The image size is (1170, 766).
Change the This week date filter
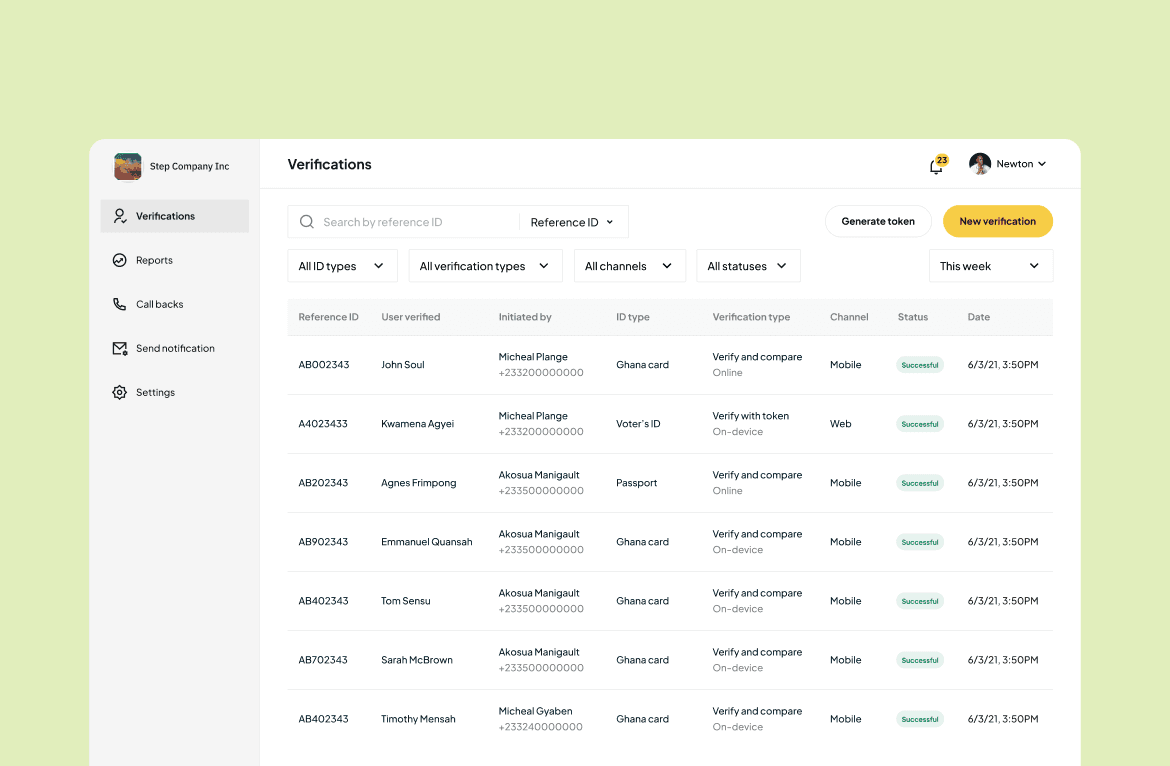[990, 266]
